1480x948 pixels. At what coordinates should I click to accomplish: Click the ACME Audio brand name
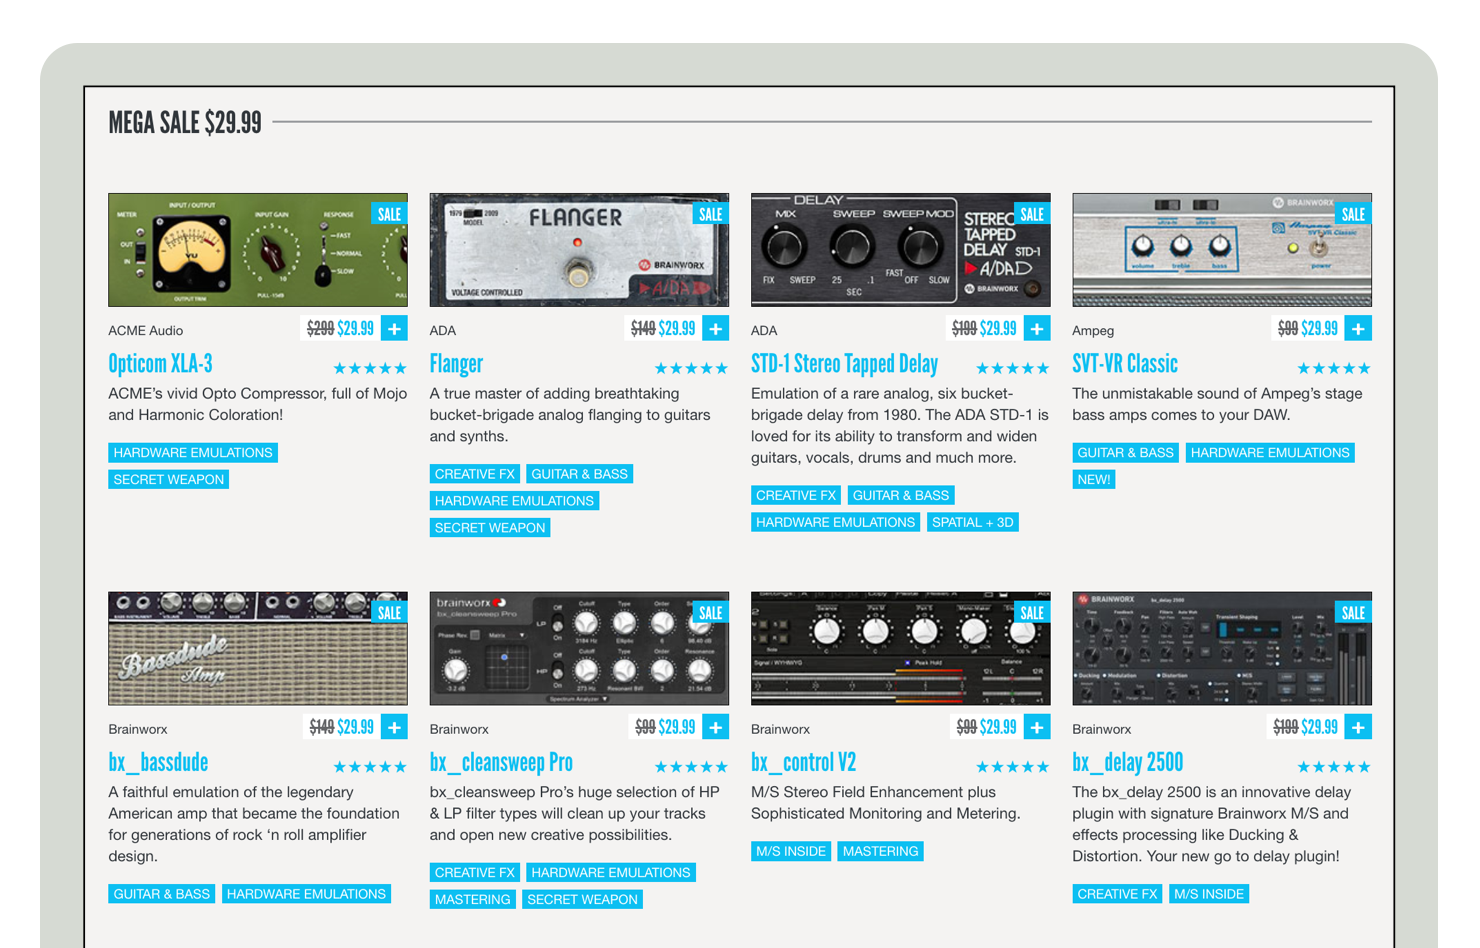146,331
